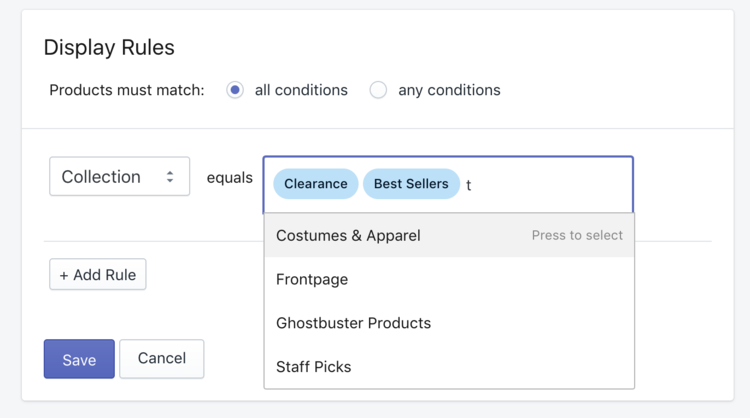750x418 pixels.
Task: Choose Costumes & Apparel from suggestions
Action: (x=348, y=236)
